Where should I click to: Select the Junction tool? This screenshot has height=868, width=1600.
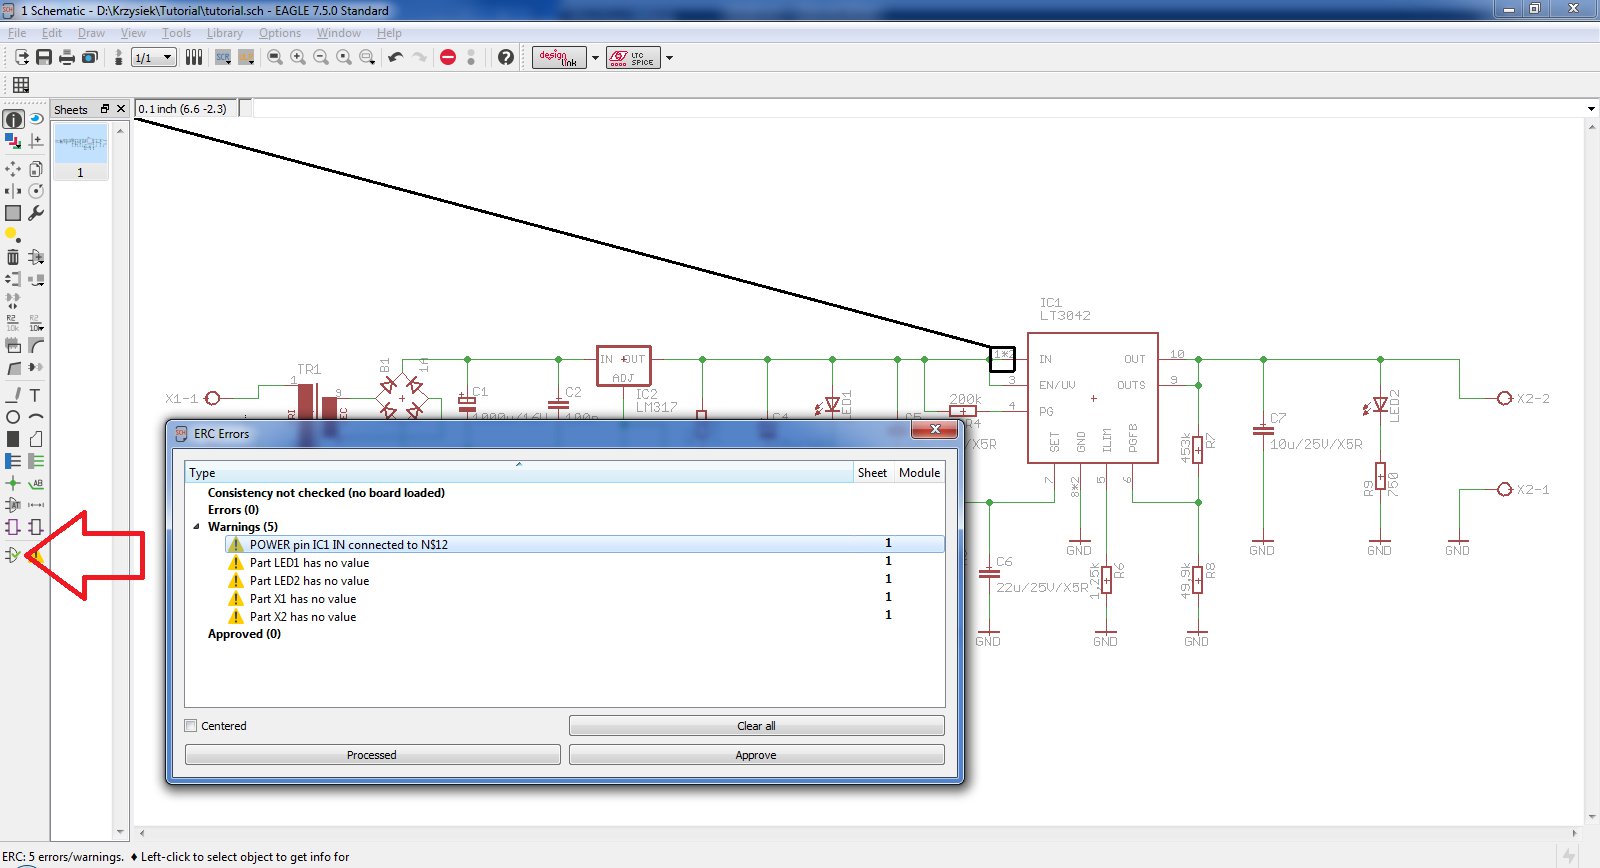(13, 483)
